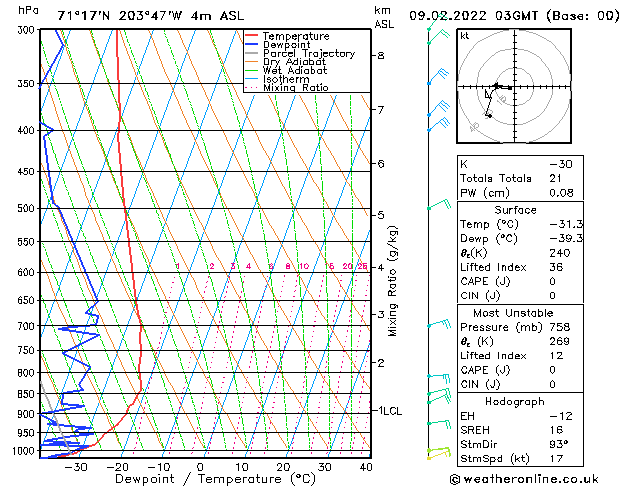
Task: Click the Most Unstable Lifted Index value 12
Action: 556,356
